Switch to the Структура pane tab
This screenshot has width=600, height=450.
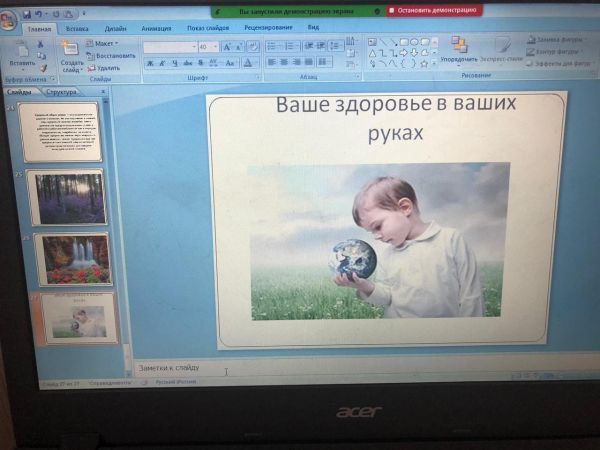(61, 92)
